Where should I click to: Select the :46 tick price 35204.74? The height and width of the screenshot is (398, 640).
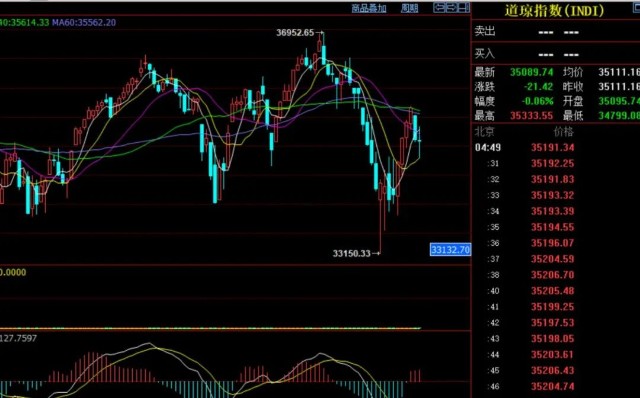[553, 386]
